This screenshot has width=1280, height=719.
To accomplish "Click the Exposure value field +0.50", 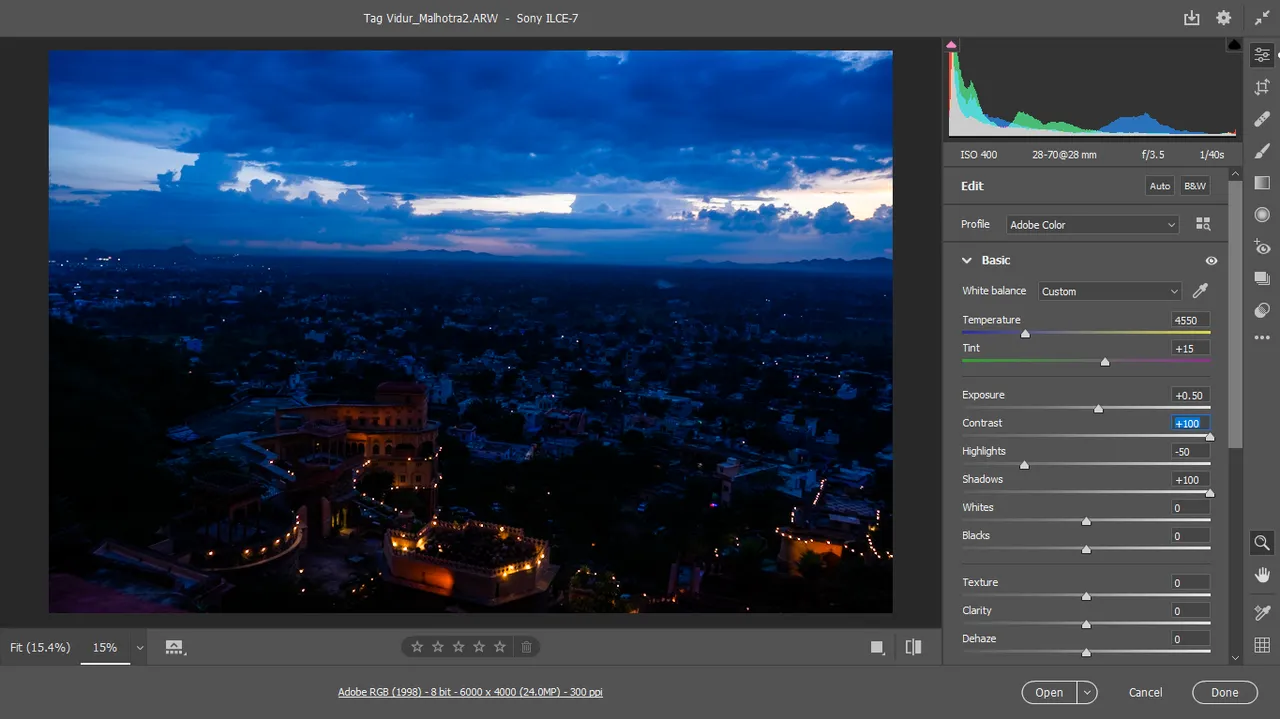I will click(1190, 395).
